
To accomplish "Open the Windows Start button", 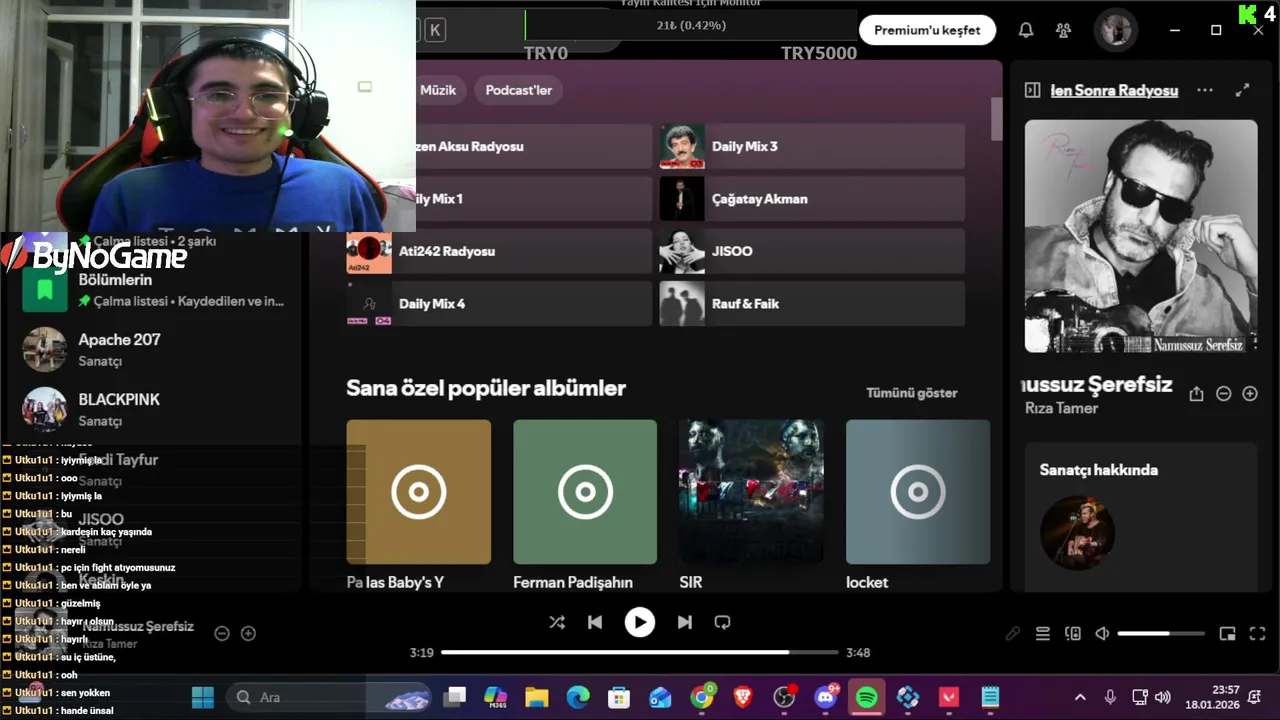I will pos(202,697).
